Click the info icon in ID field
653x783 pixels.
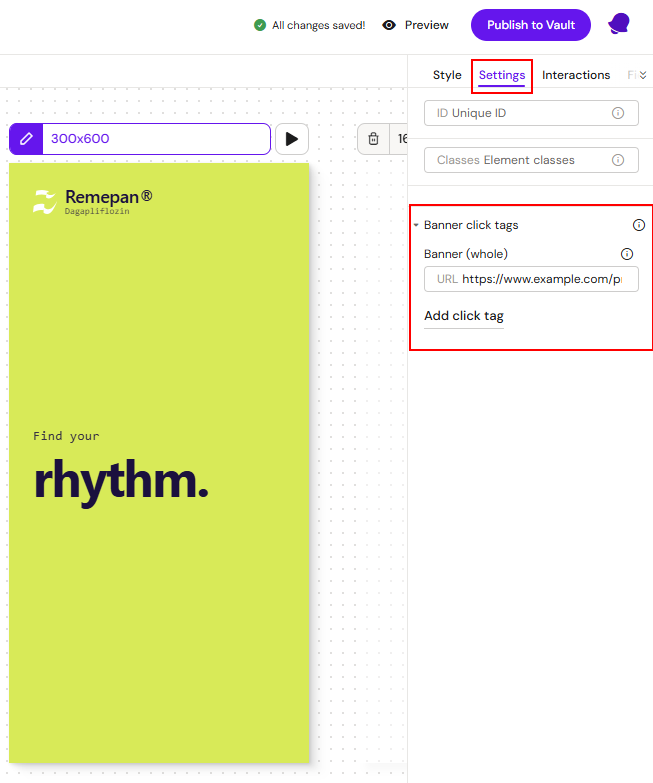tap(618, 113)
